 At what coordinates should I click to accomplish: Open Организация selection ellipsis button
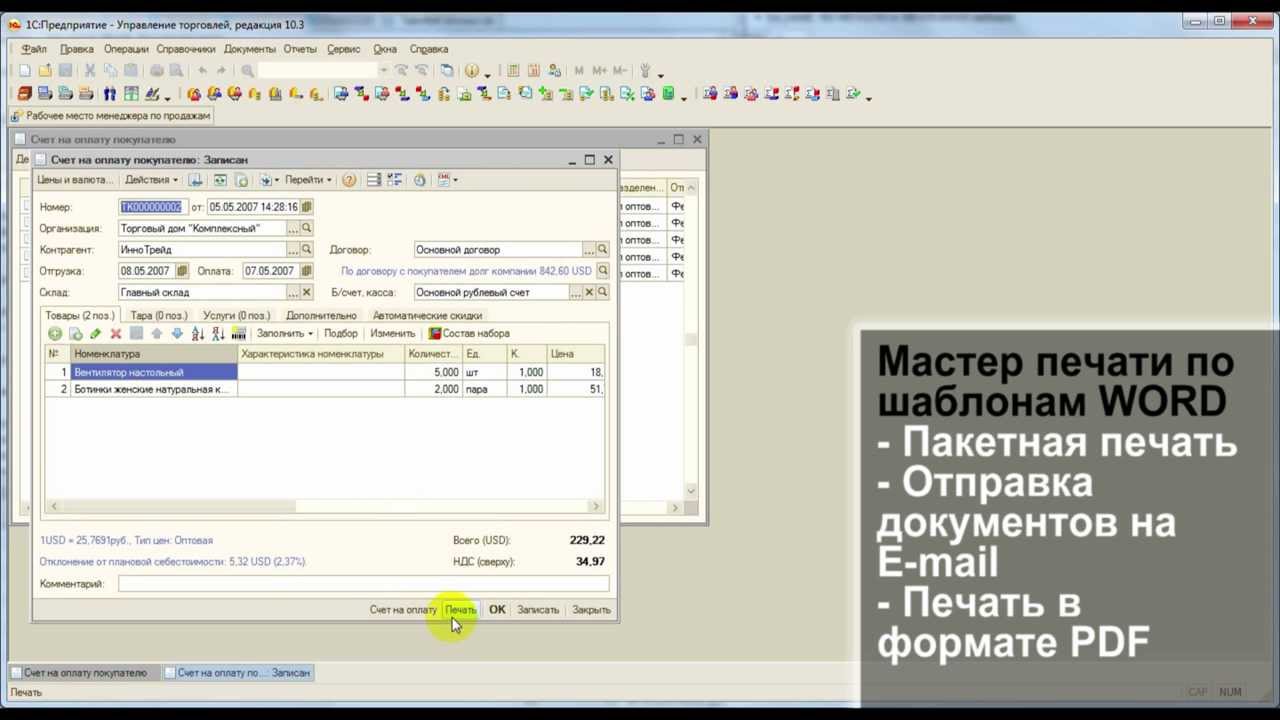click(x=293, y=229)
